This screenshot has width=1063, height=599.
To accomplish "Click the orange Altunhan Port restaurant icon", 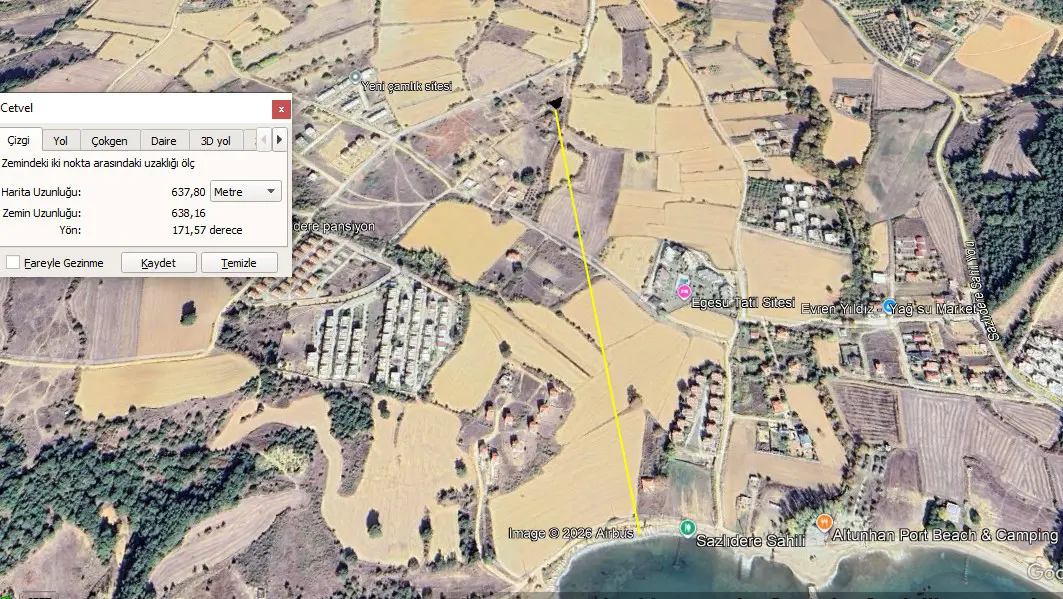I will pos(824,522).
